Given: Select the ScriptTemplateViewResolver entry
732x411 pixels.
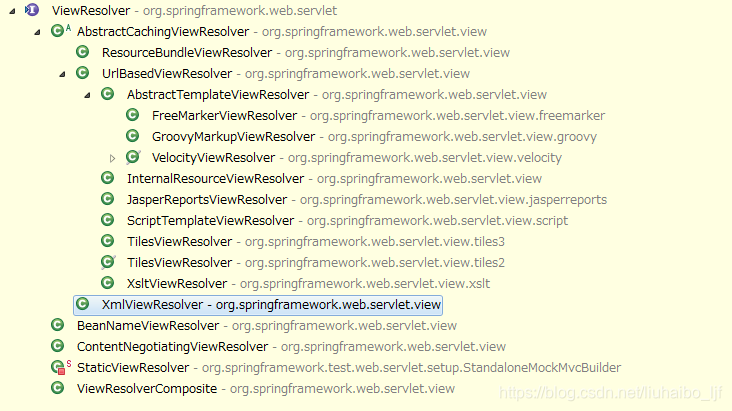Looking at the screenshot, I should tap(347, 221).
